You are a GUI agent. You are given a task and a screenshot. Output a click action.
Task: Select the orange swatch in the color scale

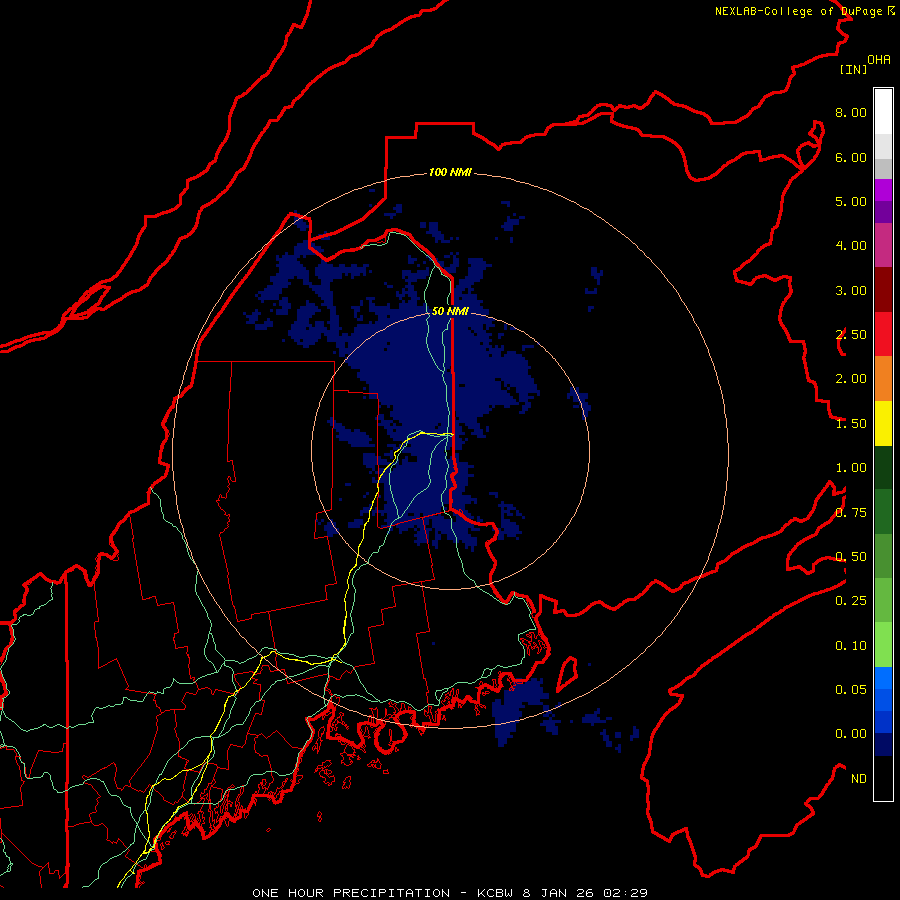pos(883,378)
